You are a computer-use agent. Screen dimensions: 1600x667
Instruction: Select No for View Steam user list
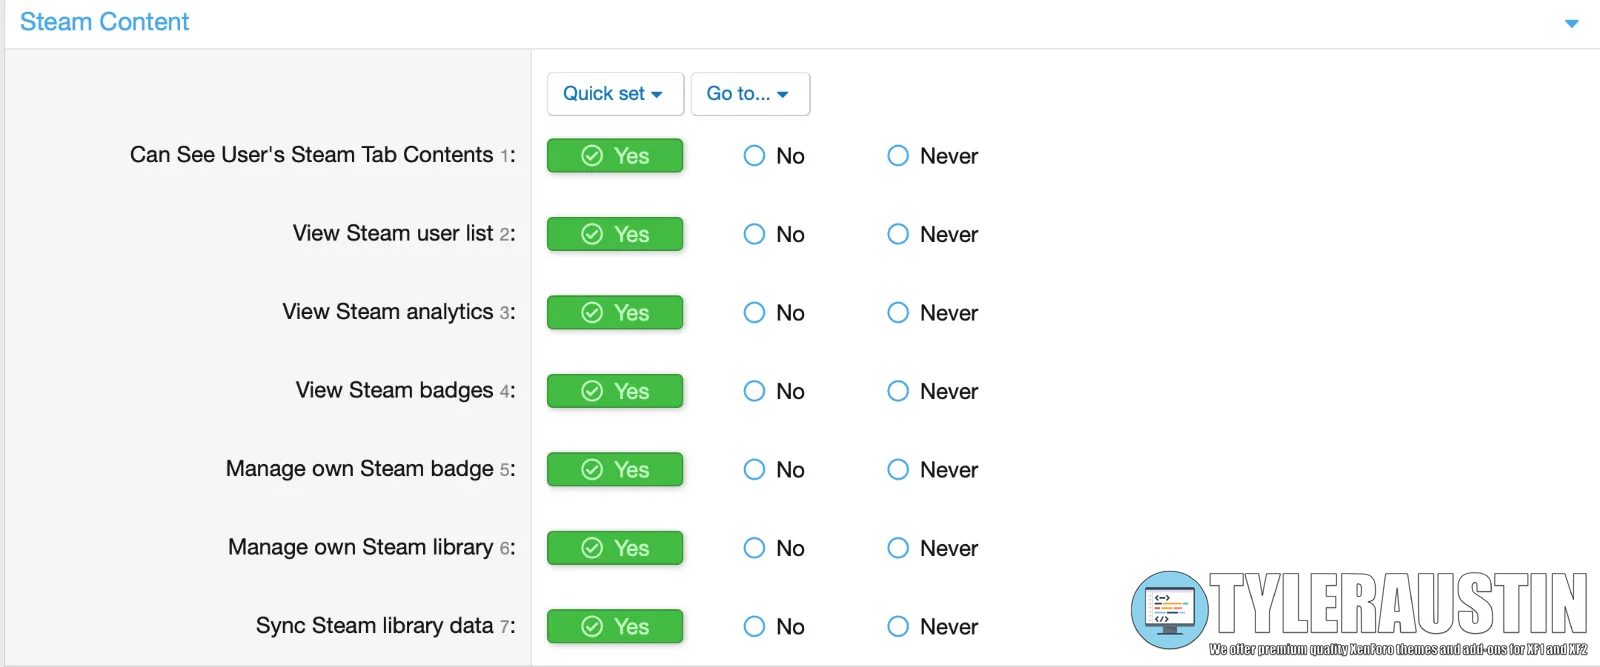tap(755, 234)
